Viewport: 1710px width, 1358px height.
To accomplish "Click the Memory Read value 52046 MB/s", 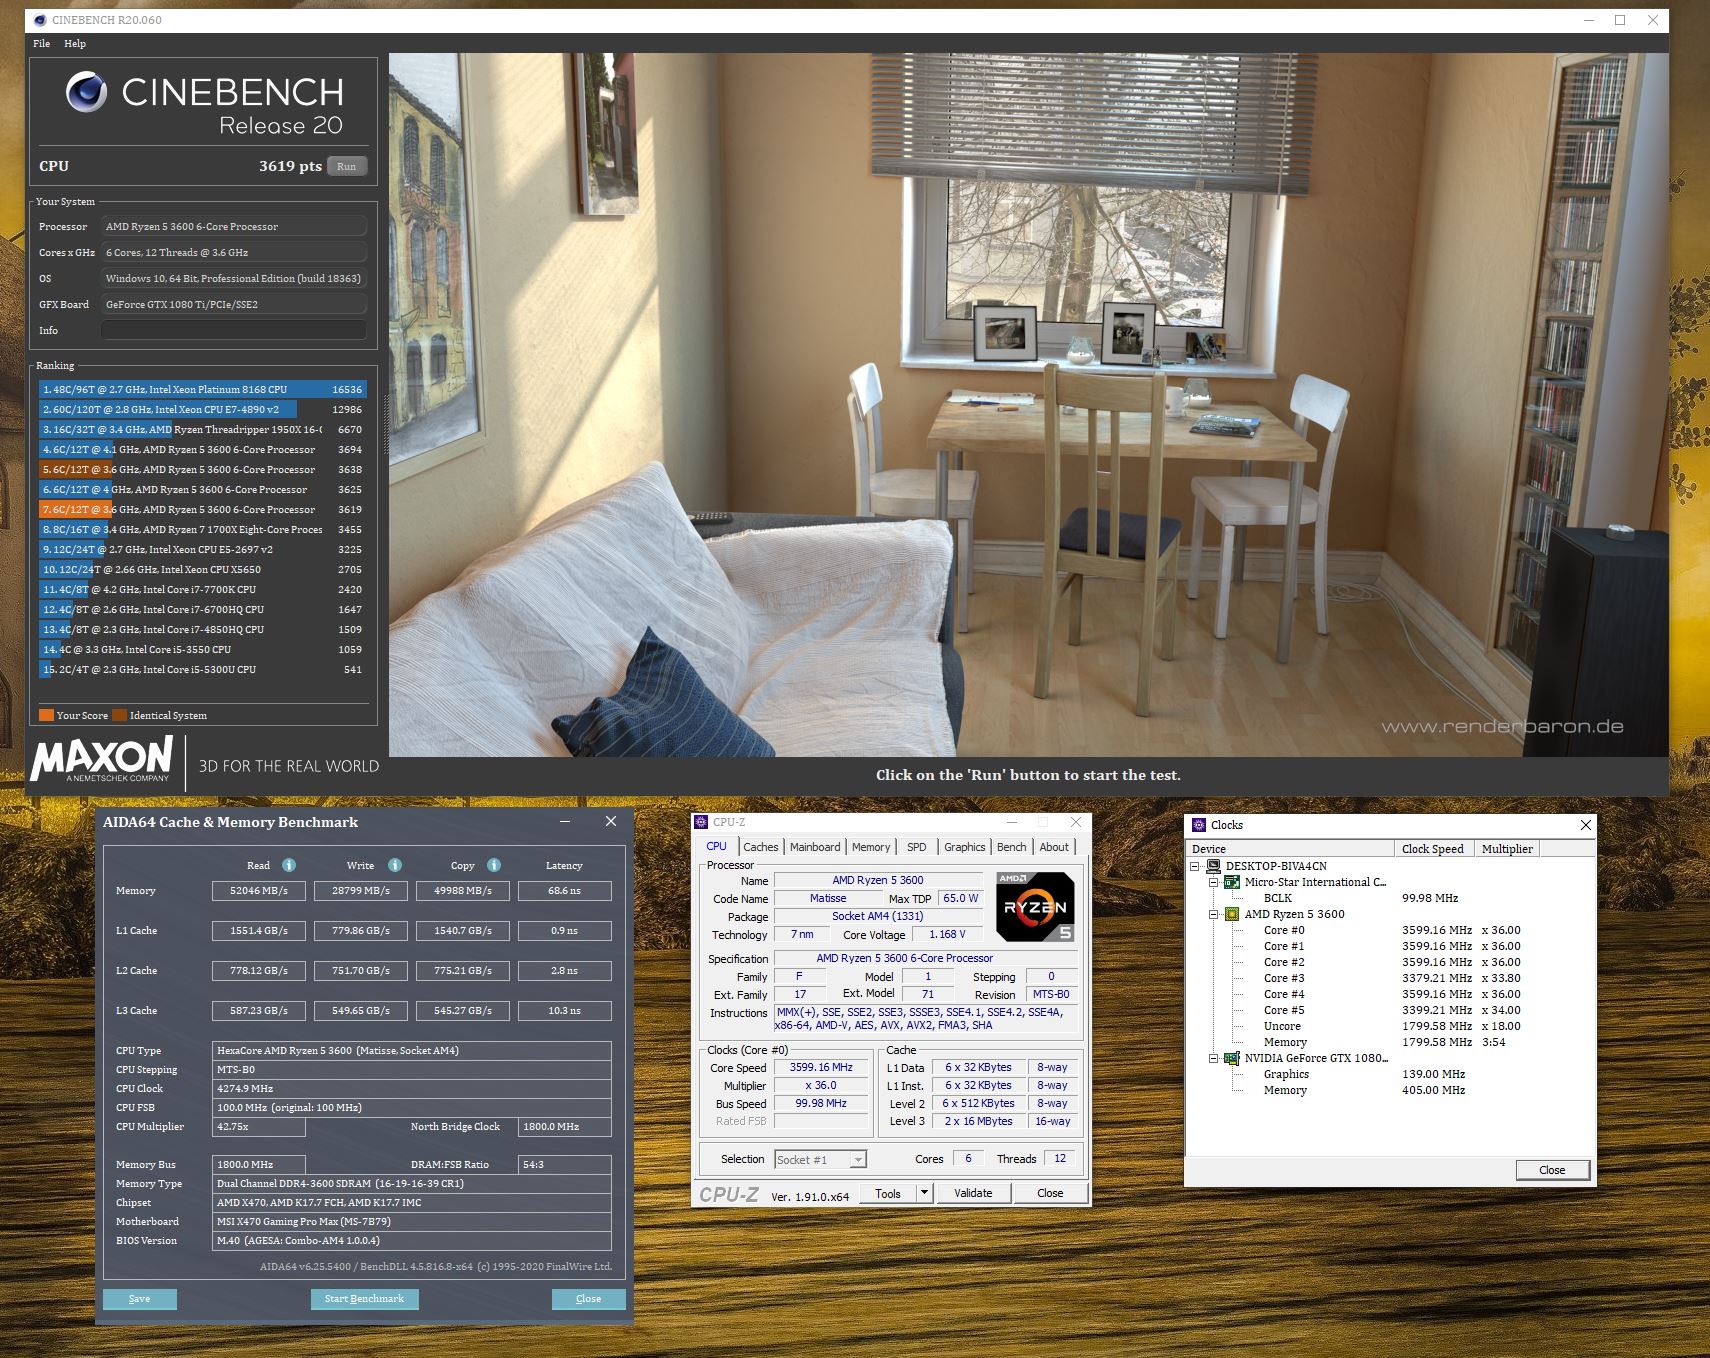I will (x=259, y=890).
